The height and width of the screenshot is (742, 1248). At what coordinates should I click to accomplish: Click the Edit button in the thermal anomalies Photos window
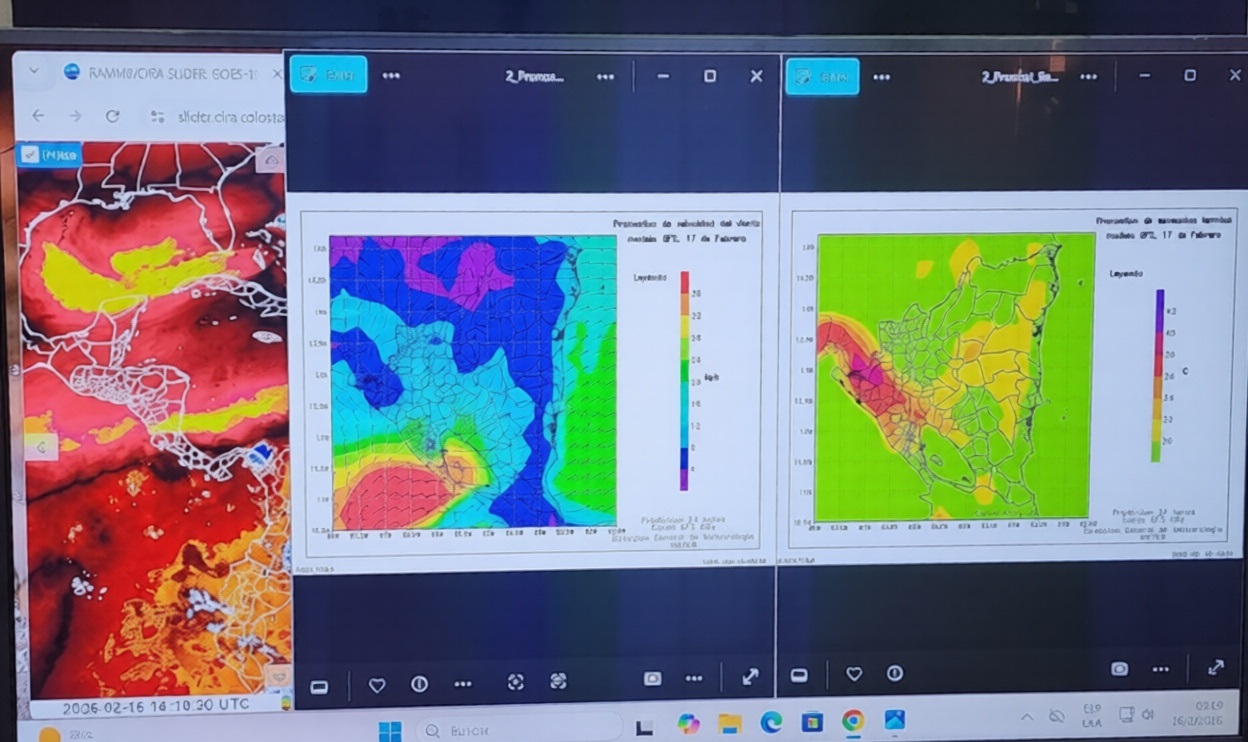click(822, 77)
